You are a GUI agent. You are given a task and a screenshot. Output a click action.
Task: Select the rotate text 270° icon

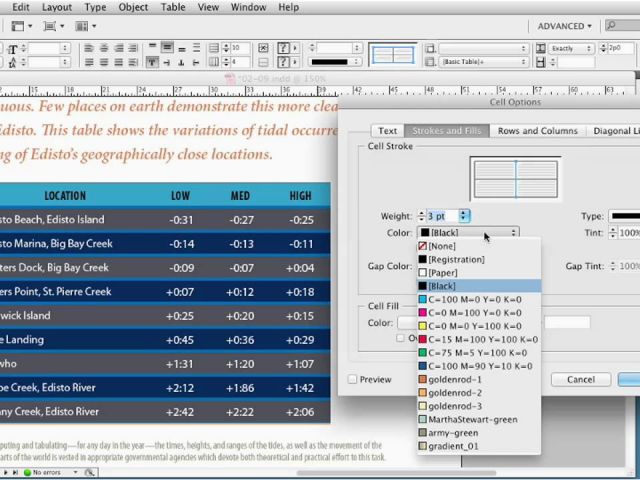pyautogui.click(x=196, y=62)
